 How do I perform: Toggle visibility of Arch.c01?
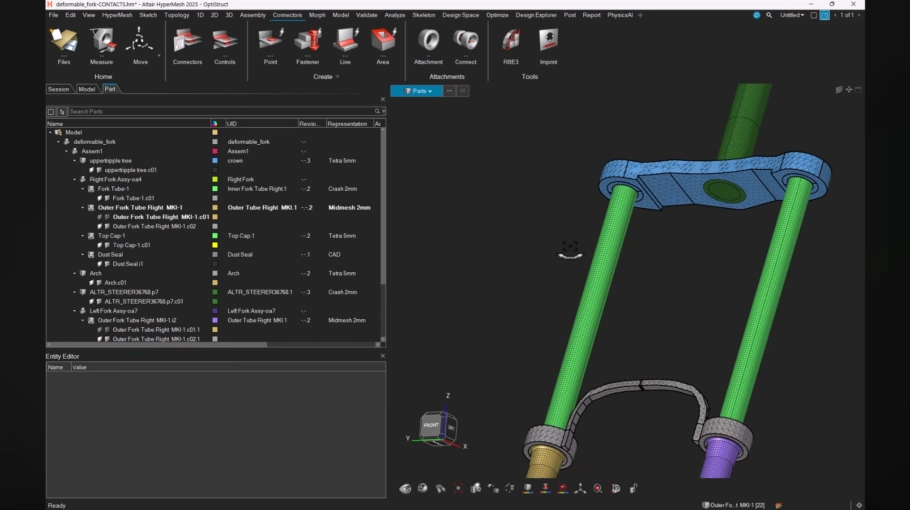[92, 283]
